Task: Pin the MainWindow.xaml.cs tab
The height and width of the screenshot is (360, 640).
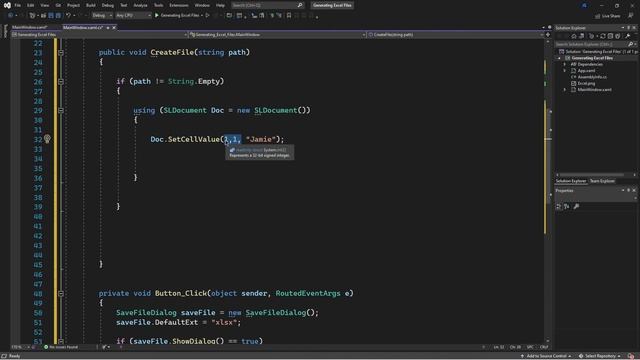Action: (108, 27)
